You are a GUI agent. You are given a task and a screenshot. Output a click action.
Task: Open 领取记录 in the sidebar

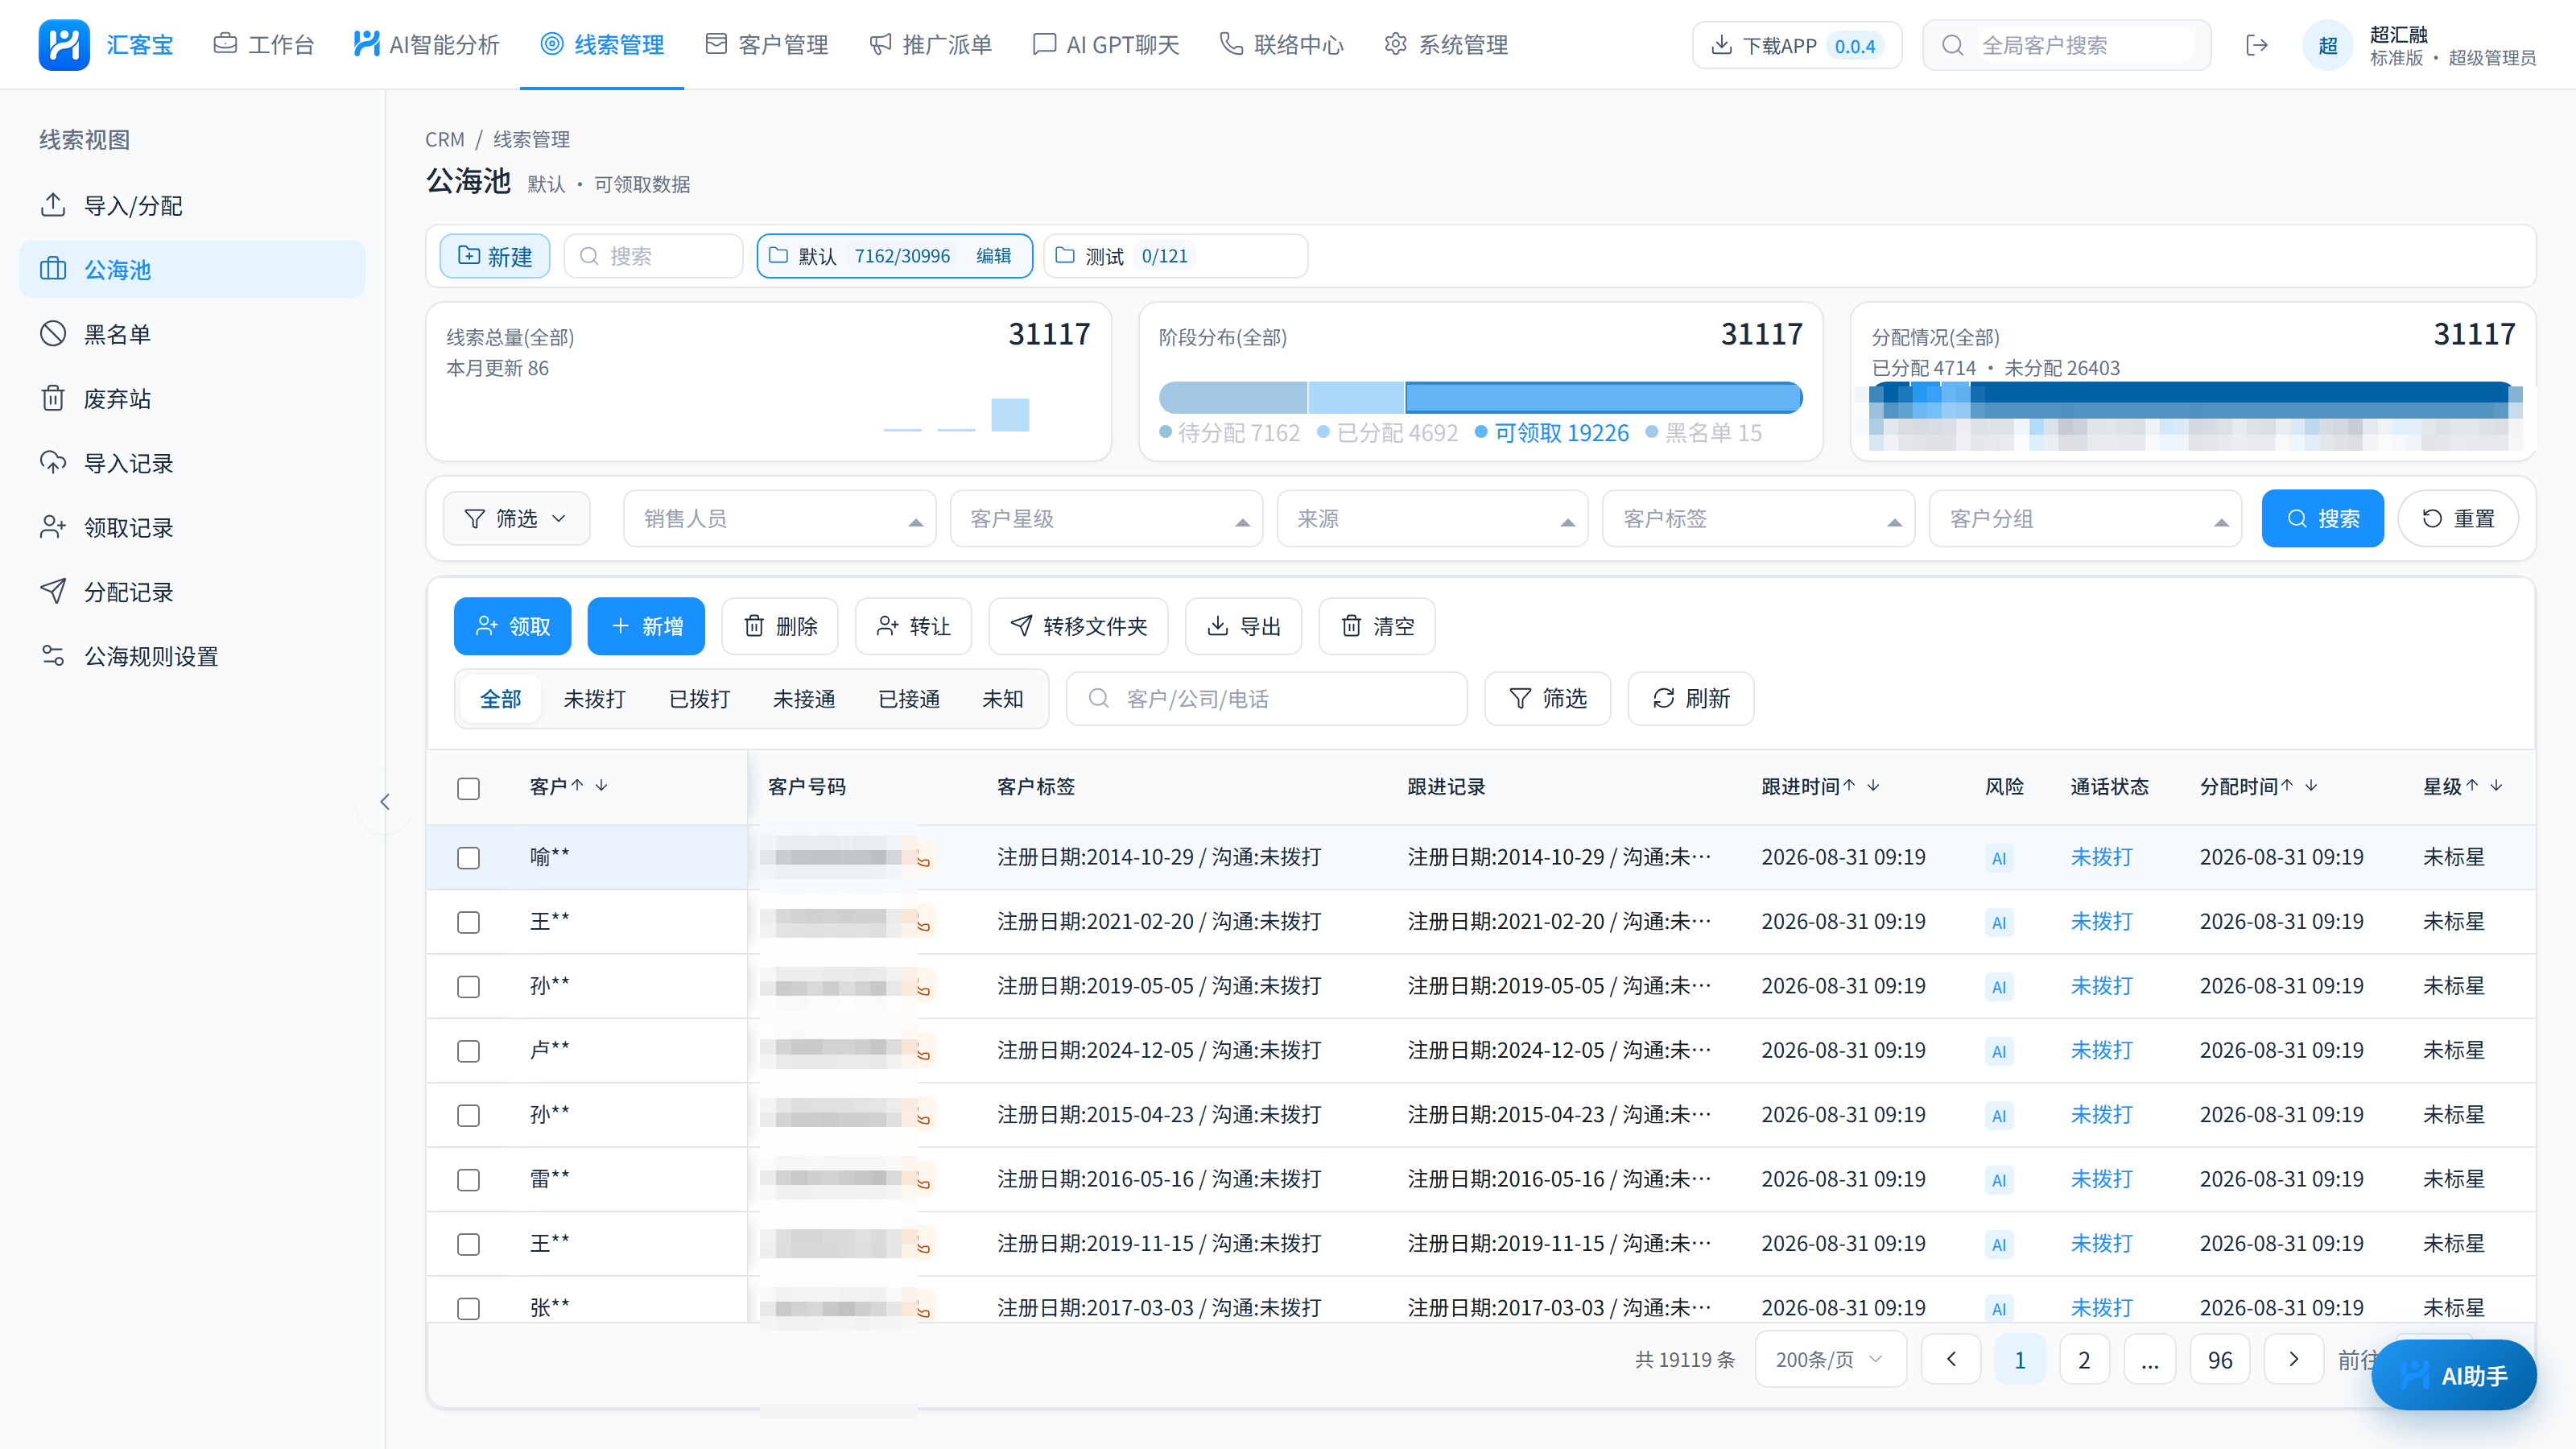(x=192, y=527)
